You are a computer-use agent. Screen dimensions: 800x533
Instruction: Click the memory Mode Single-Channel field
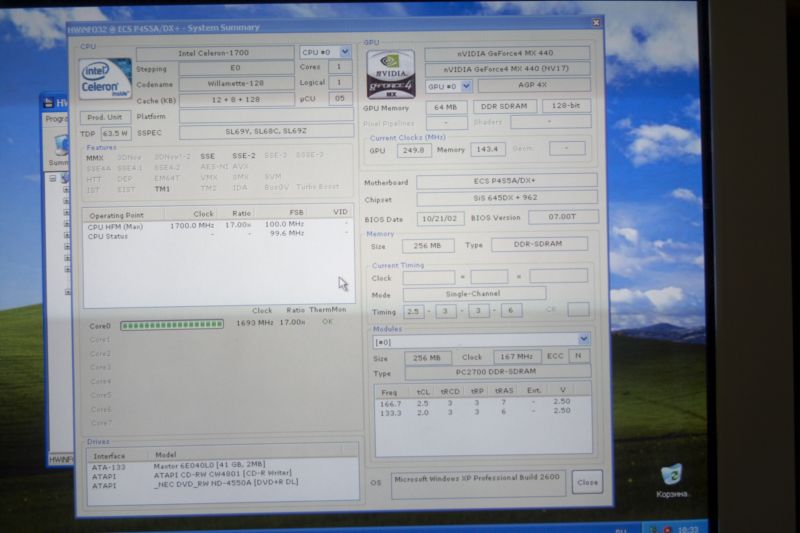coord(474,294)
